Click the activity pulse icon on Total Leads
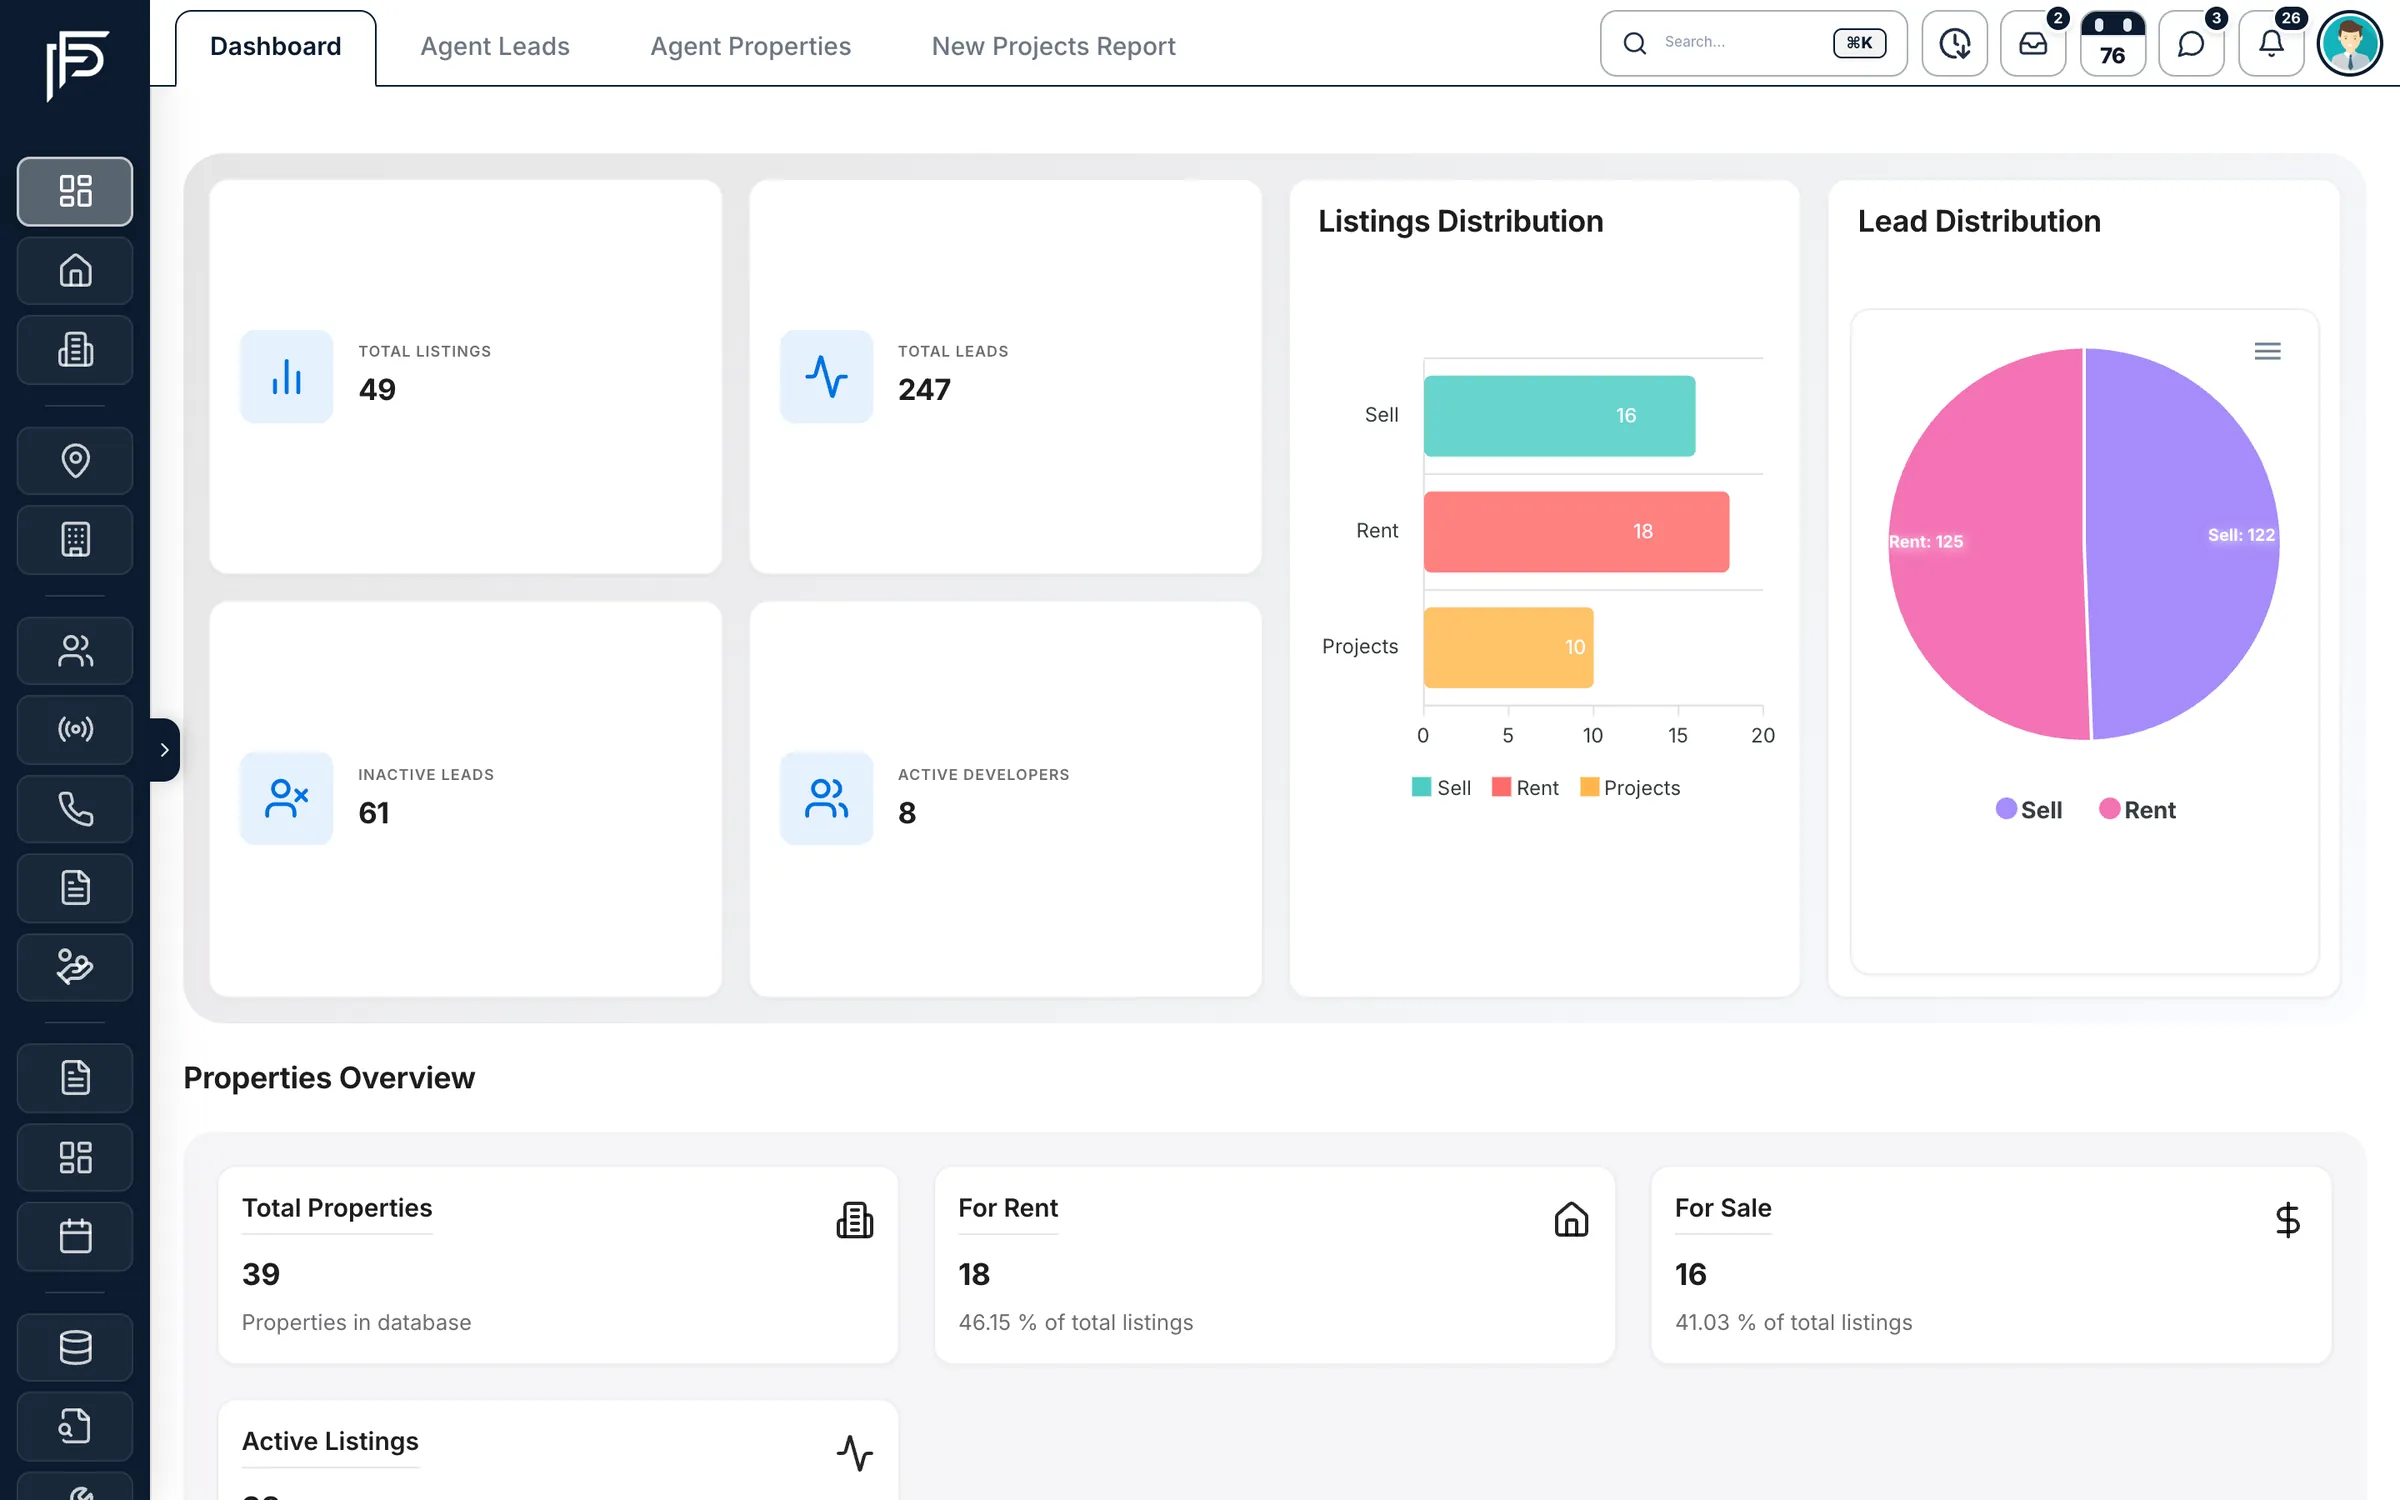This screenshot has height=1500, width=2400. click(826, 376)
